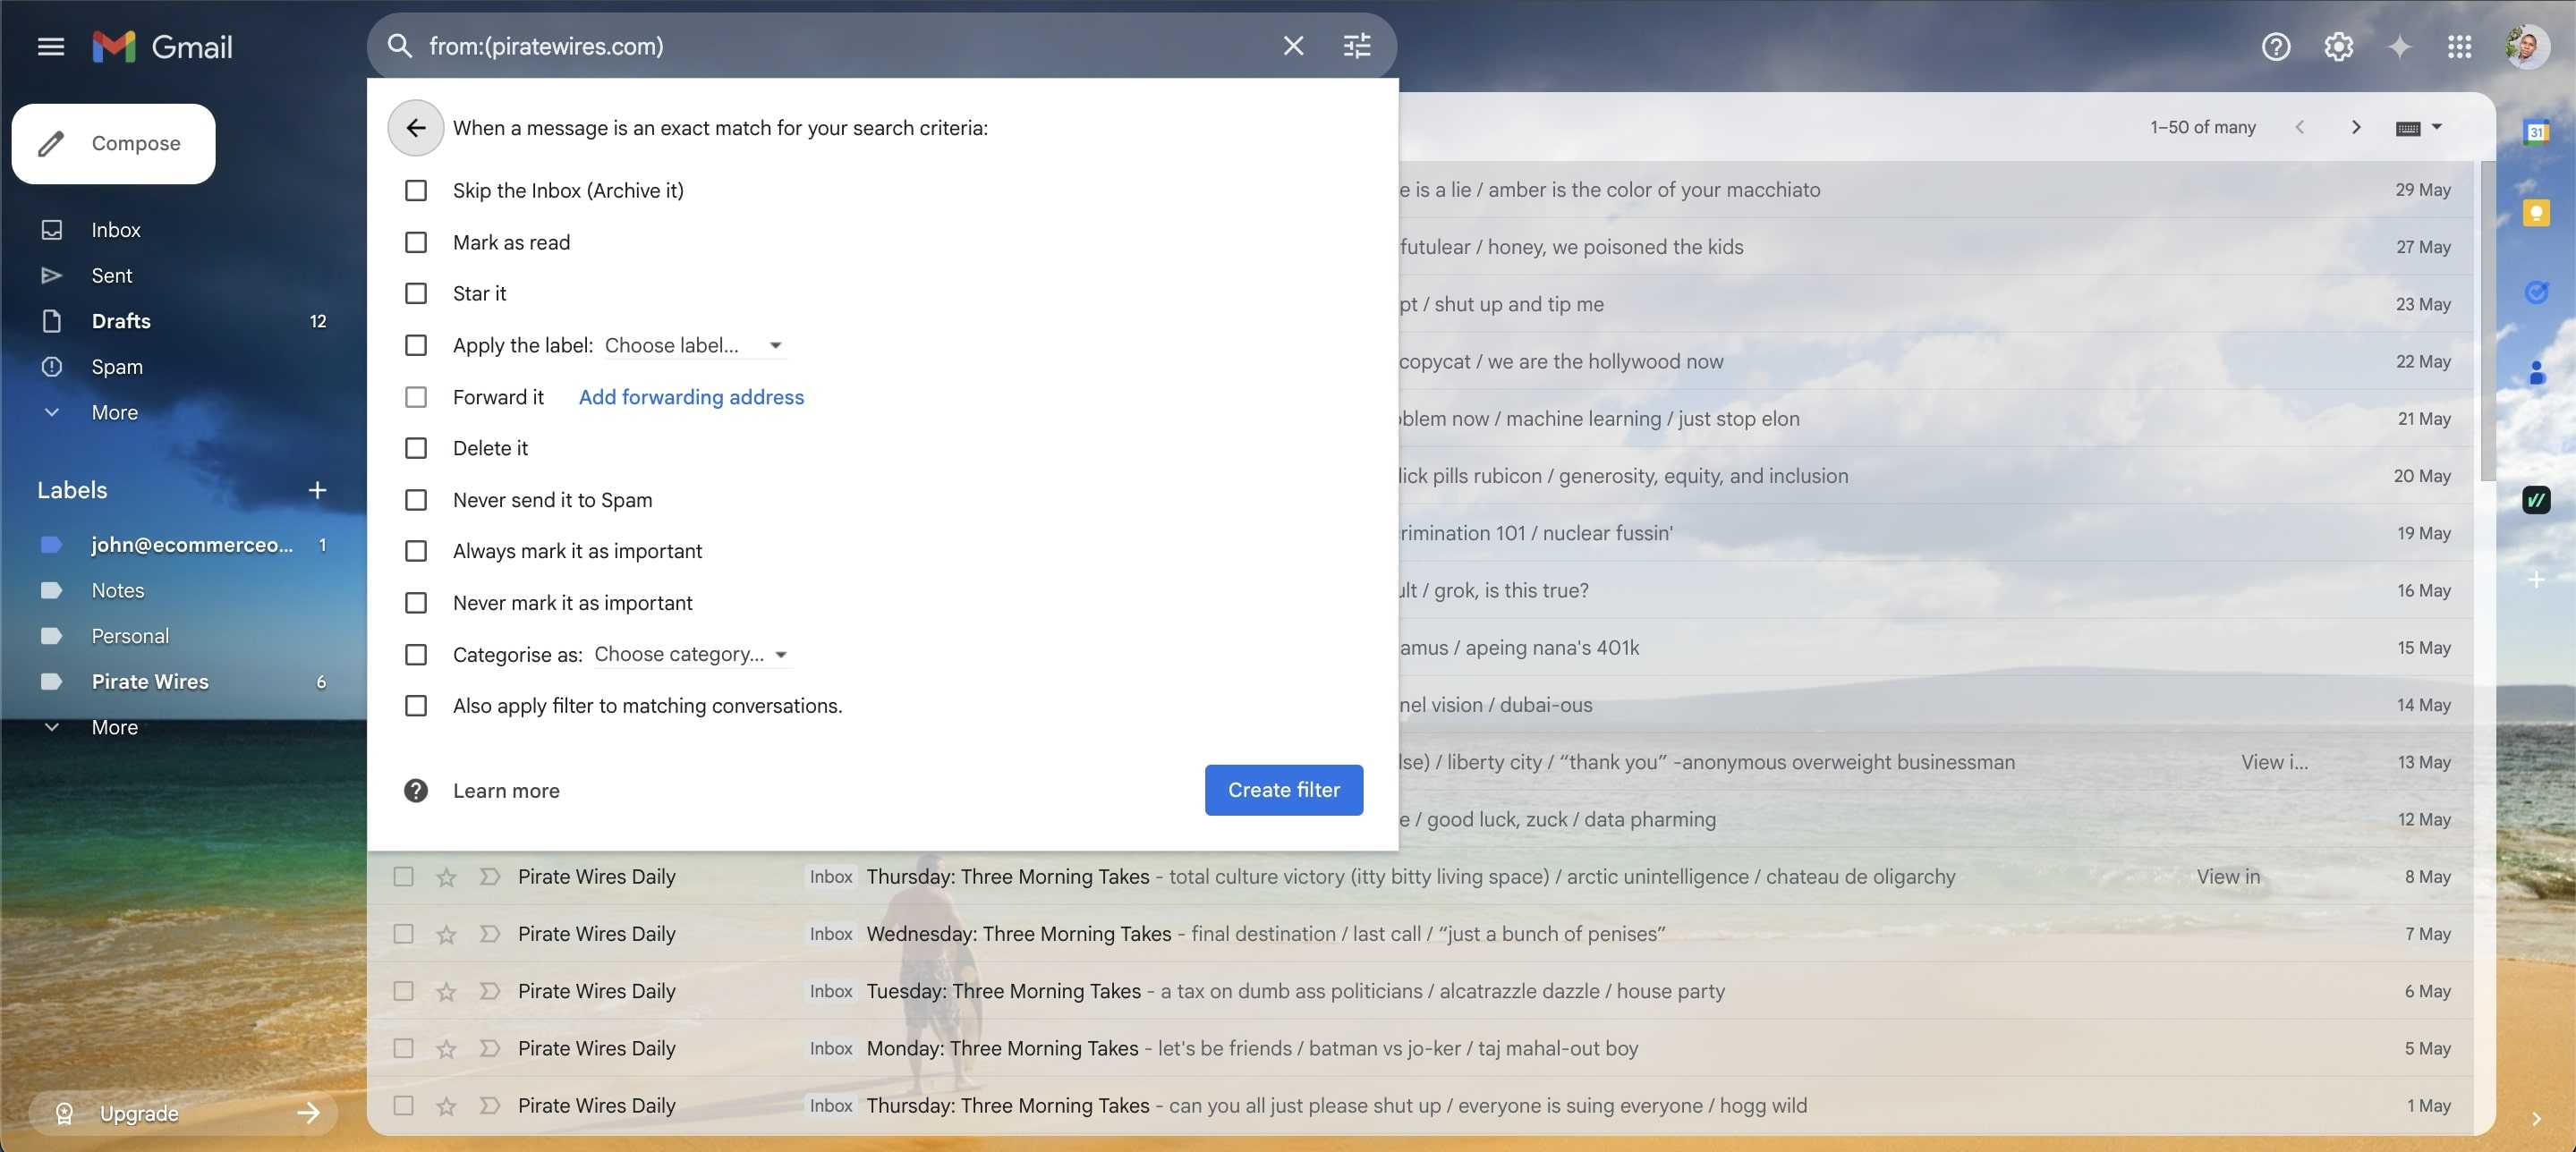The image size is (2576, 1152).
Task: Click the search options sliders icon
Action: [1356, 46]
